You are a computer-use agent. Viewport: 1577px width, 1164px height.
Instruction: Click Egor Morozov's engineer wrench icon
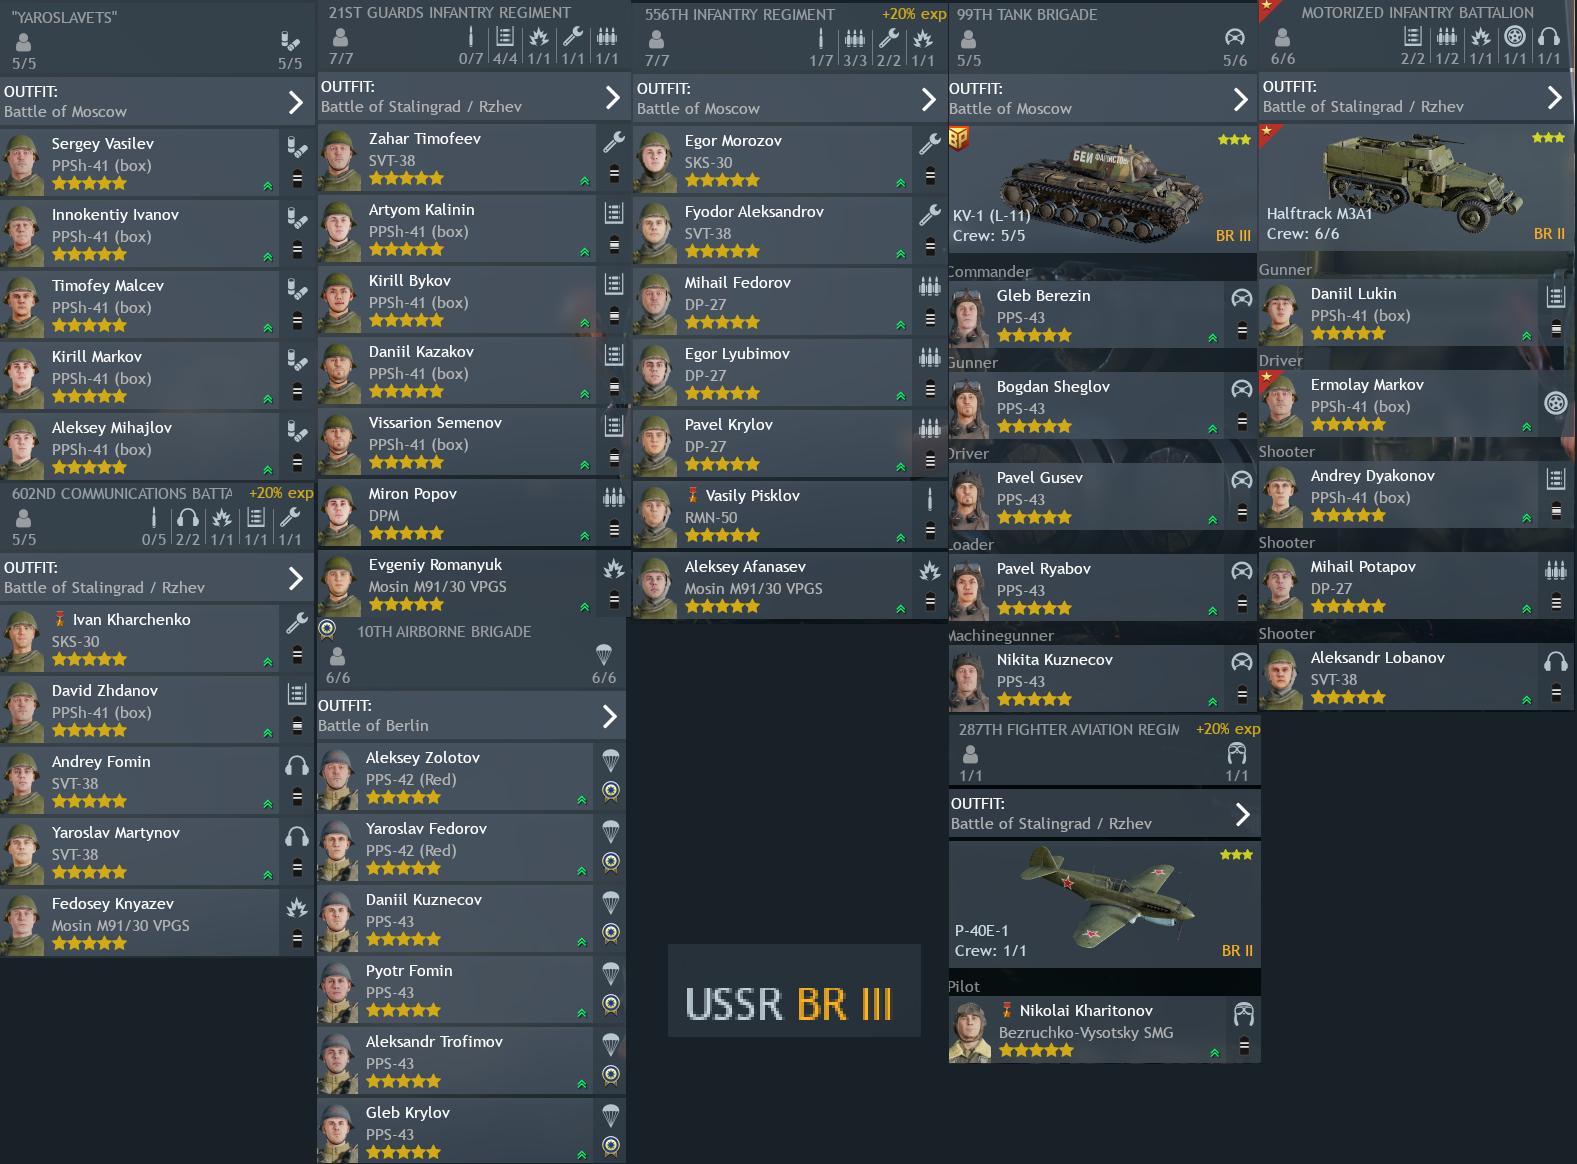click(x=930, y=144)
